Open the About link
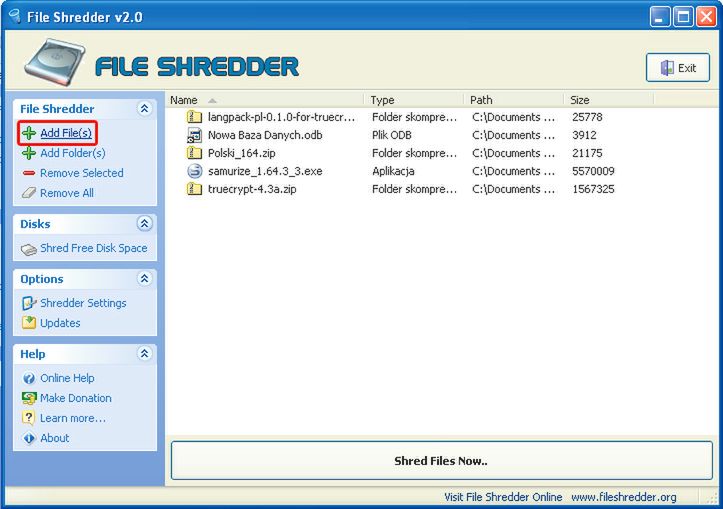Image resolution: width=723 pixels, height=509 pixels. pyautogui.click(x=54, y=438)
